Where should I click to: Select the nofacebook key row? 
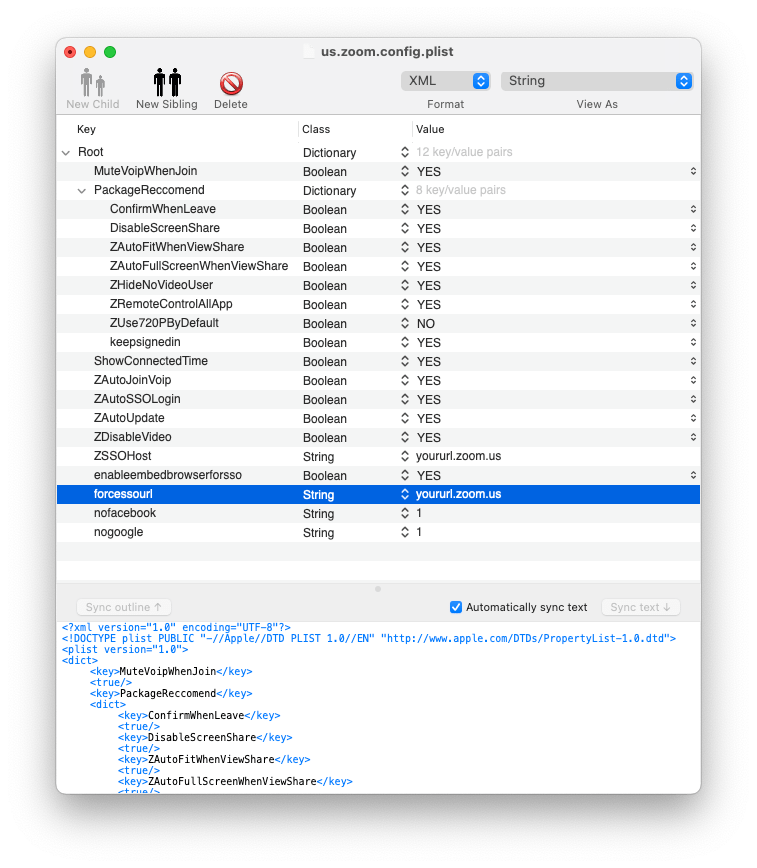coord(125,514)
